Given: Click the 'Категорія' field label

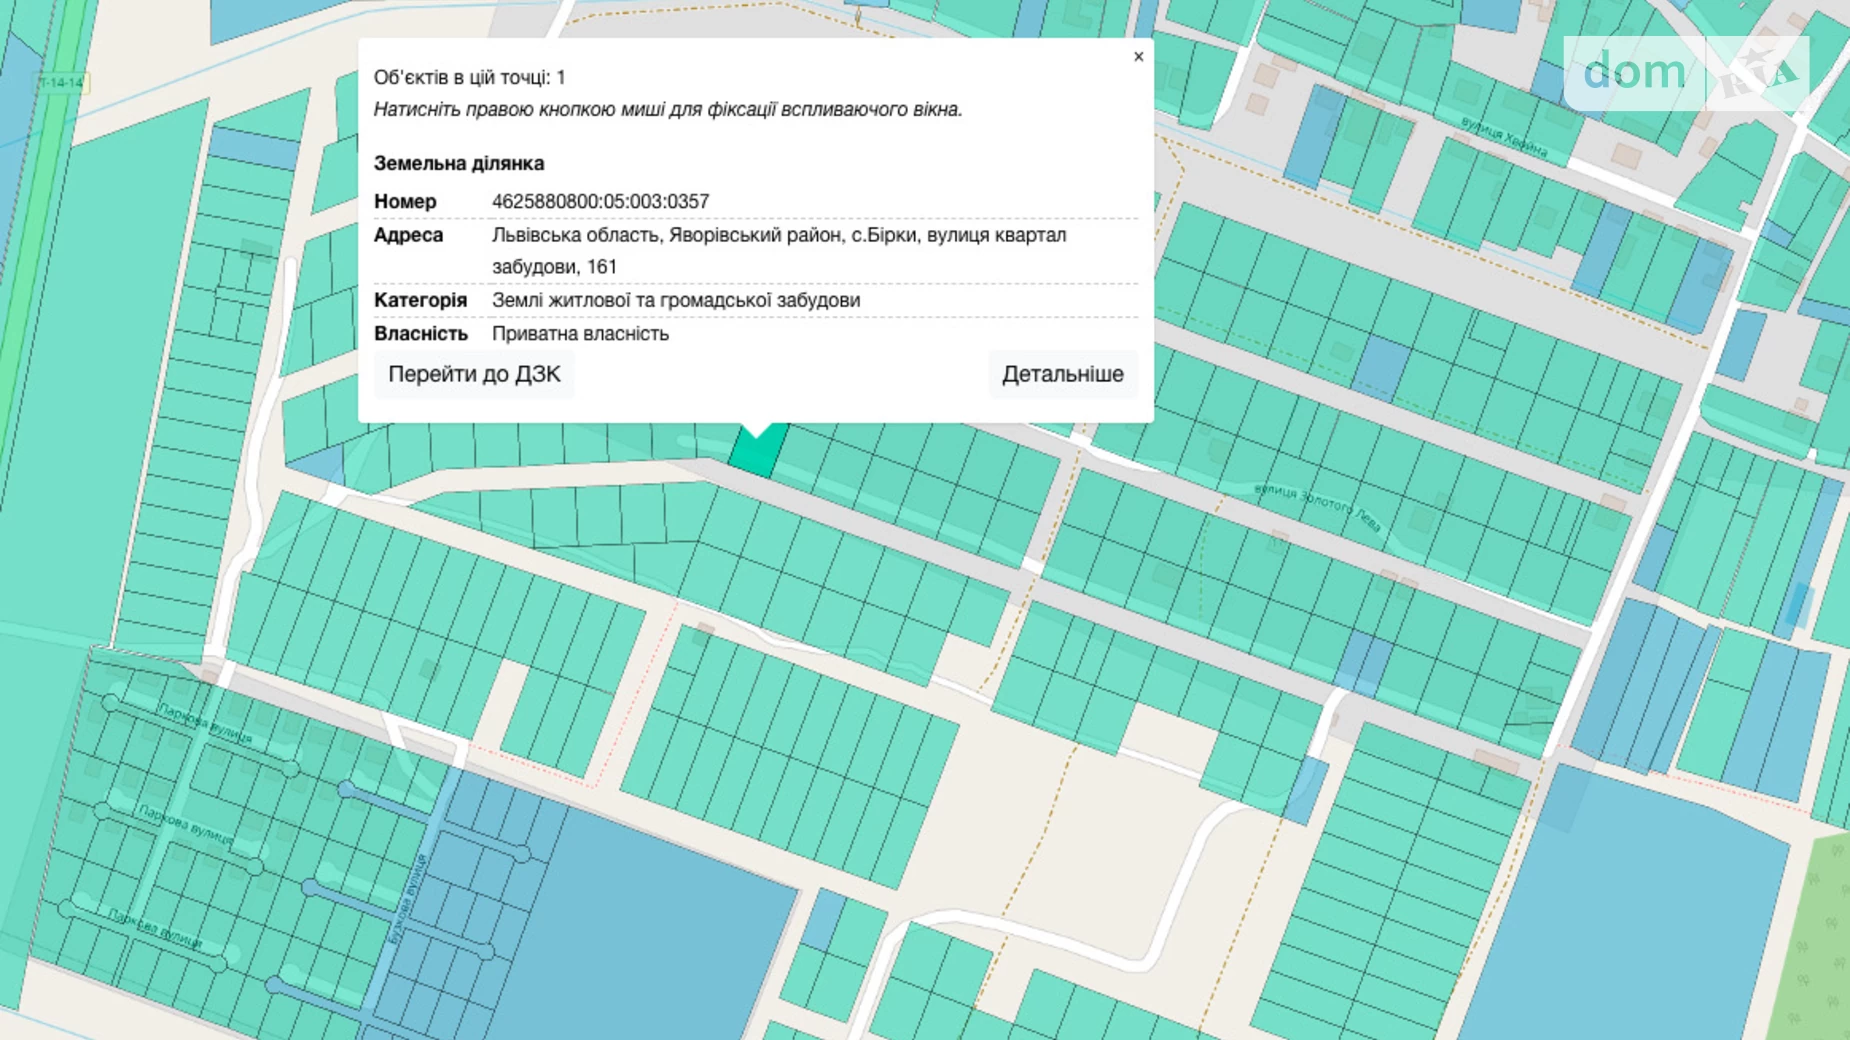Looking at the screenshot, I should pyautogui.click(x=420, y=300).
